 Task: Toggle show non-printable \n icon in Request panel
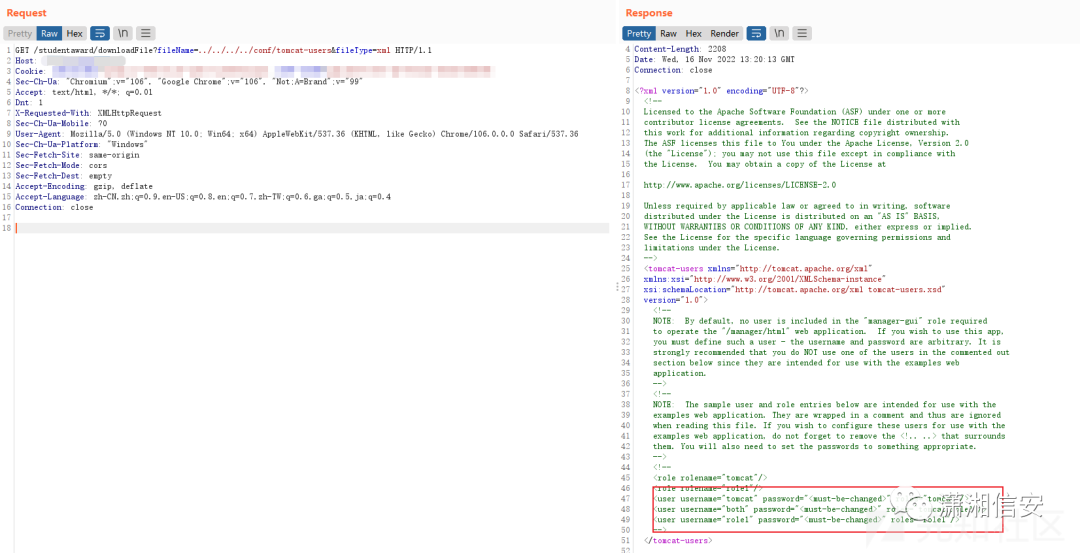coord(123,33)
